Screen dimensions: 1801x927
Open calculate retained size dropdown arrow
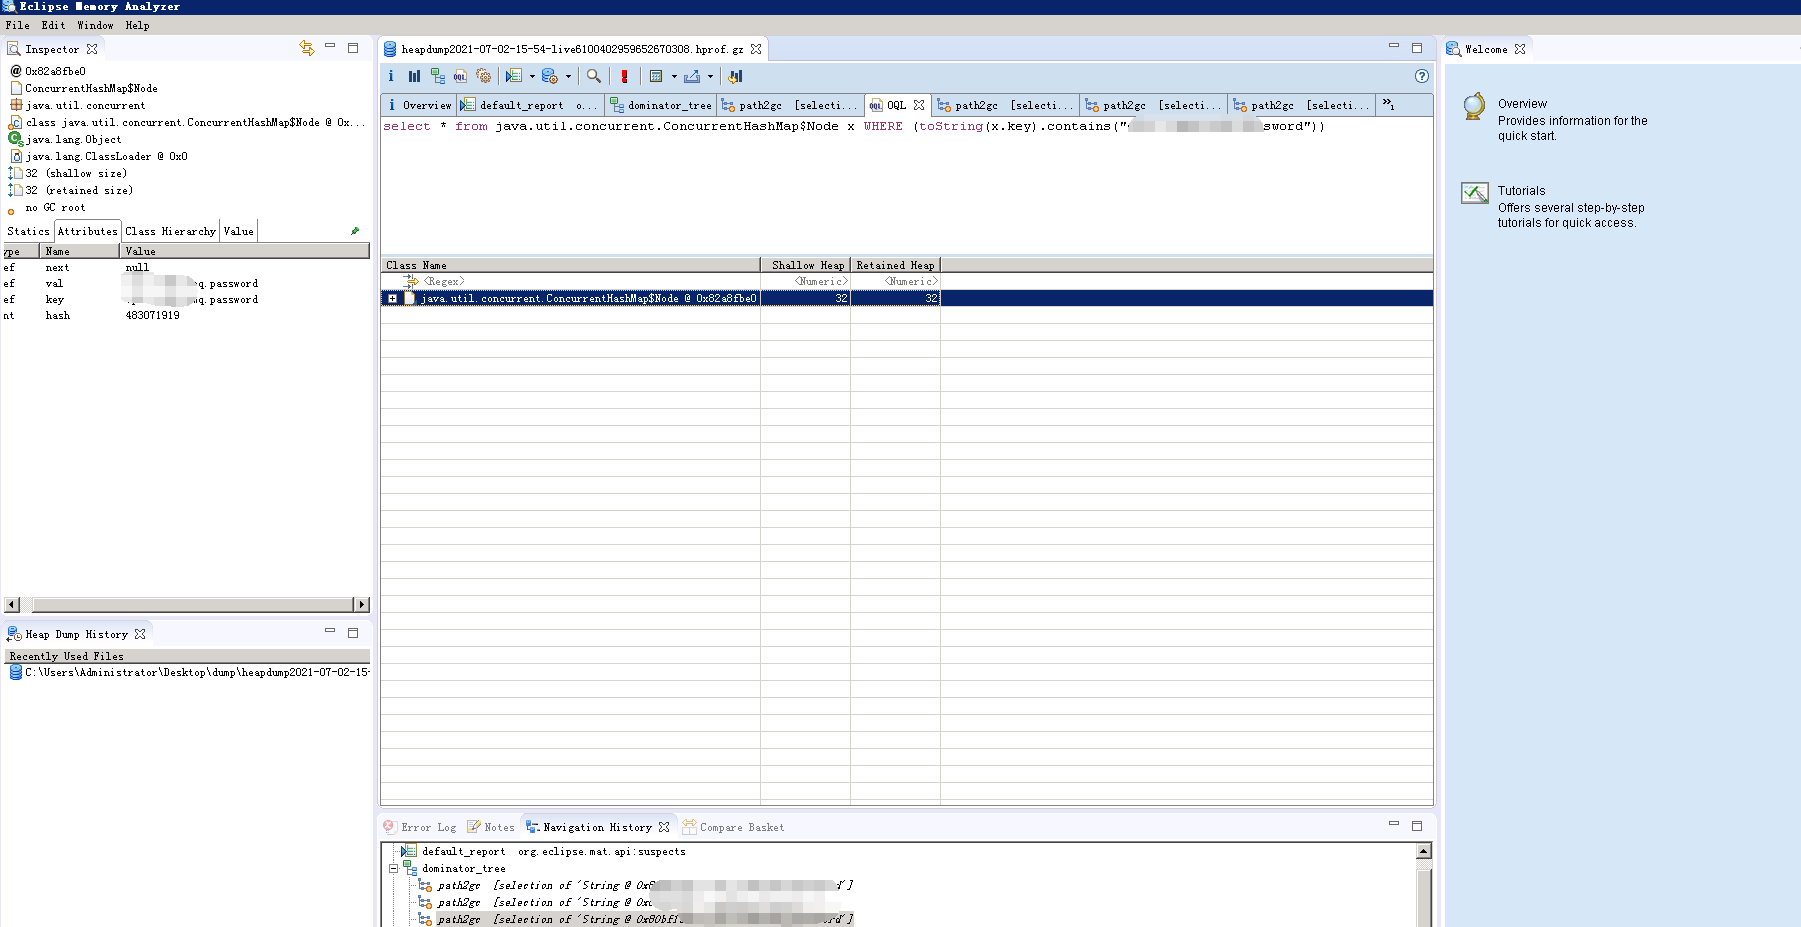coord(674,76)
